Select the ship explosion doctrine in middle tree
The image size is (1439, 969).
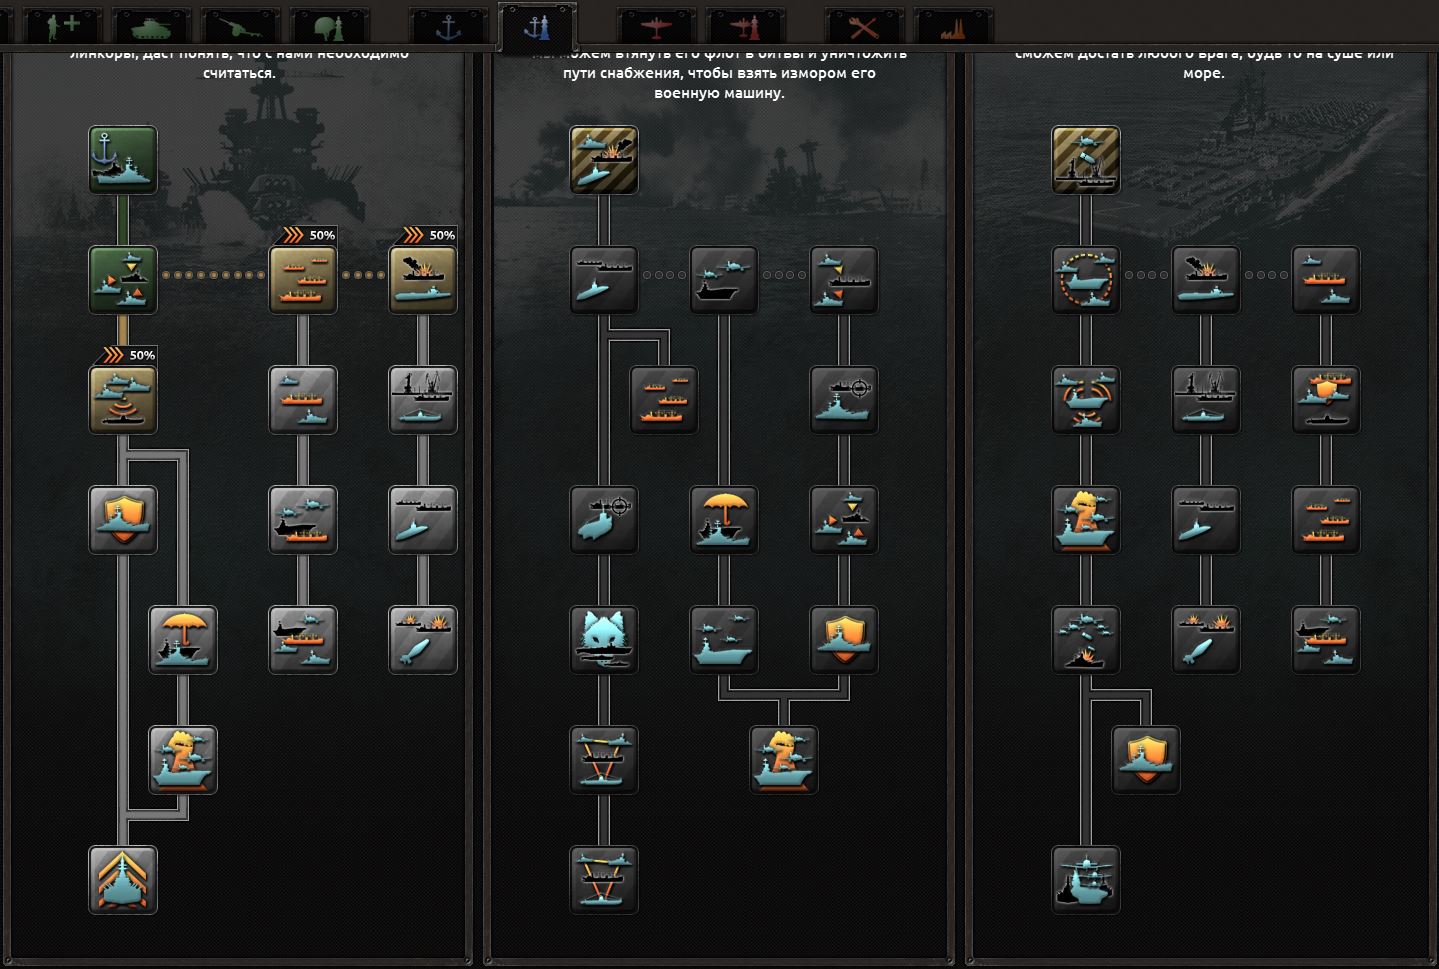point(784,760)
